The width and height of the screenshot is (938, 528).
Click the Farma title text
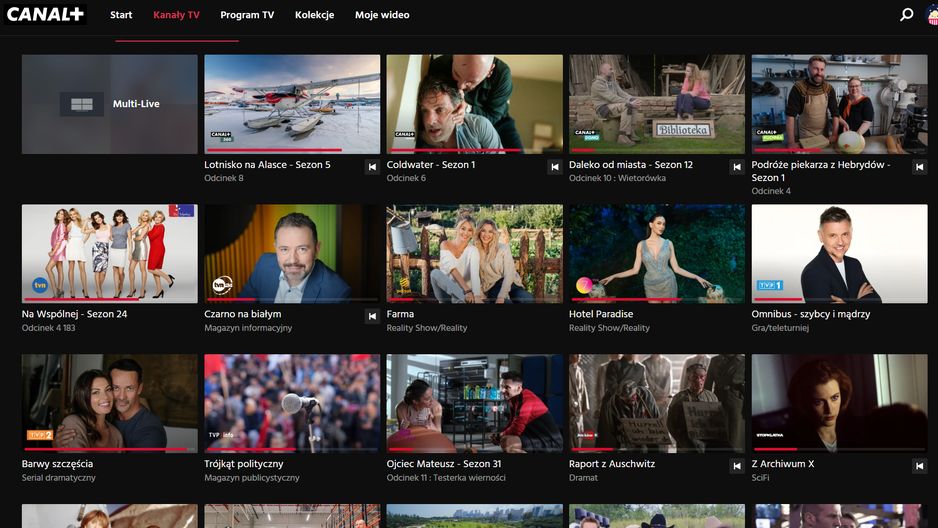400,314
